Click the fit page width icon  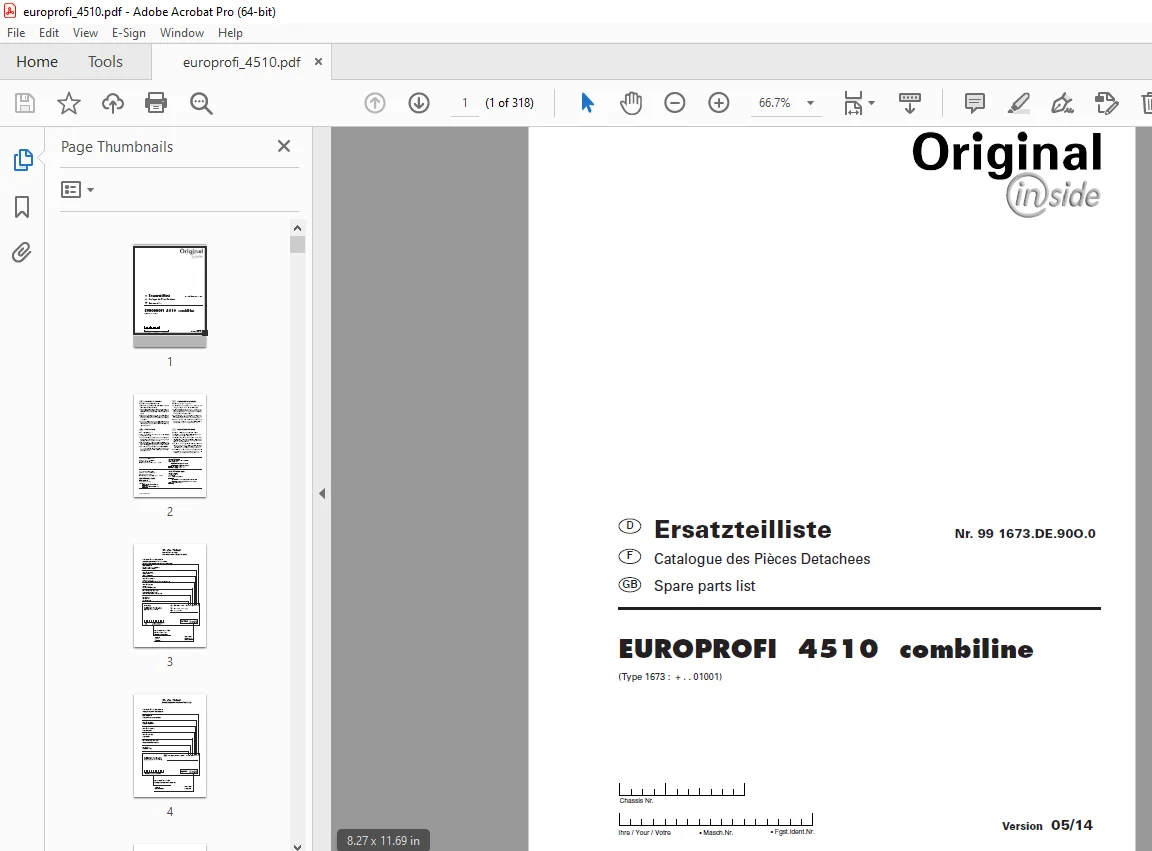(853, 103)
